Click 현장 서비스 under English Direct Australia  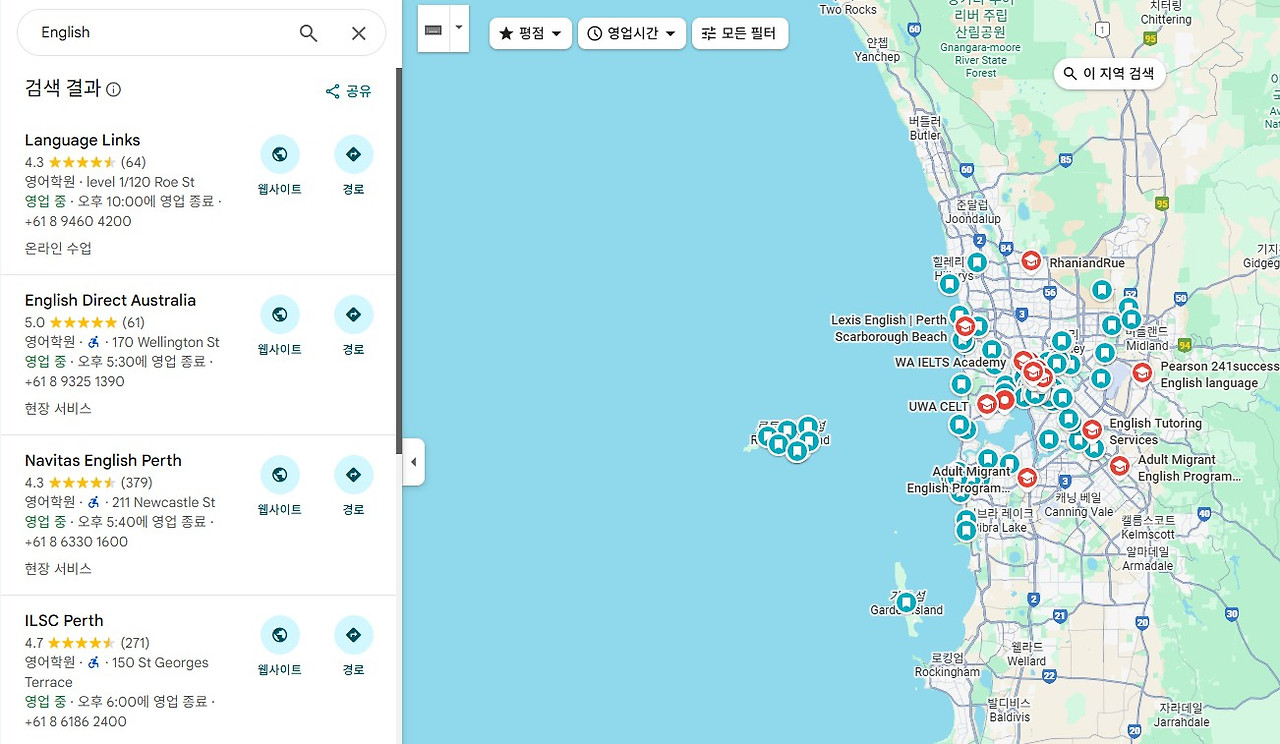[58, 408]
